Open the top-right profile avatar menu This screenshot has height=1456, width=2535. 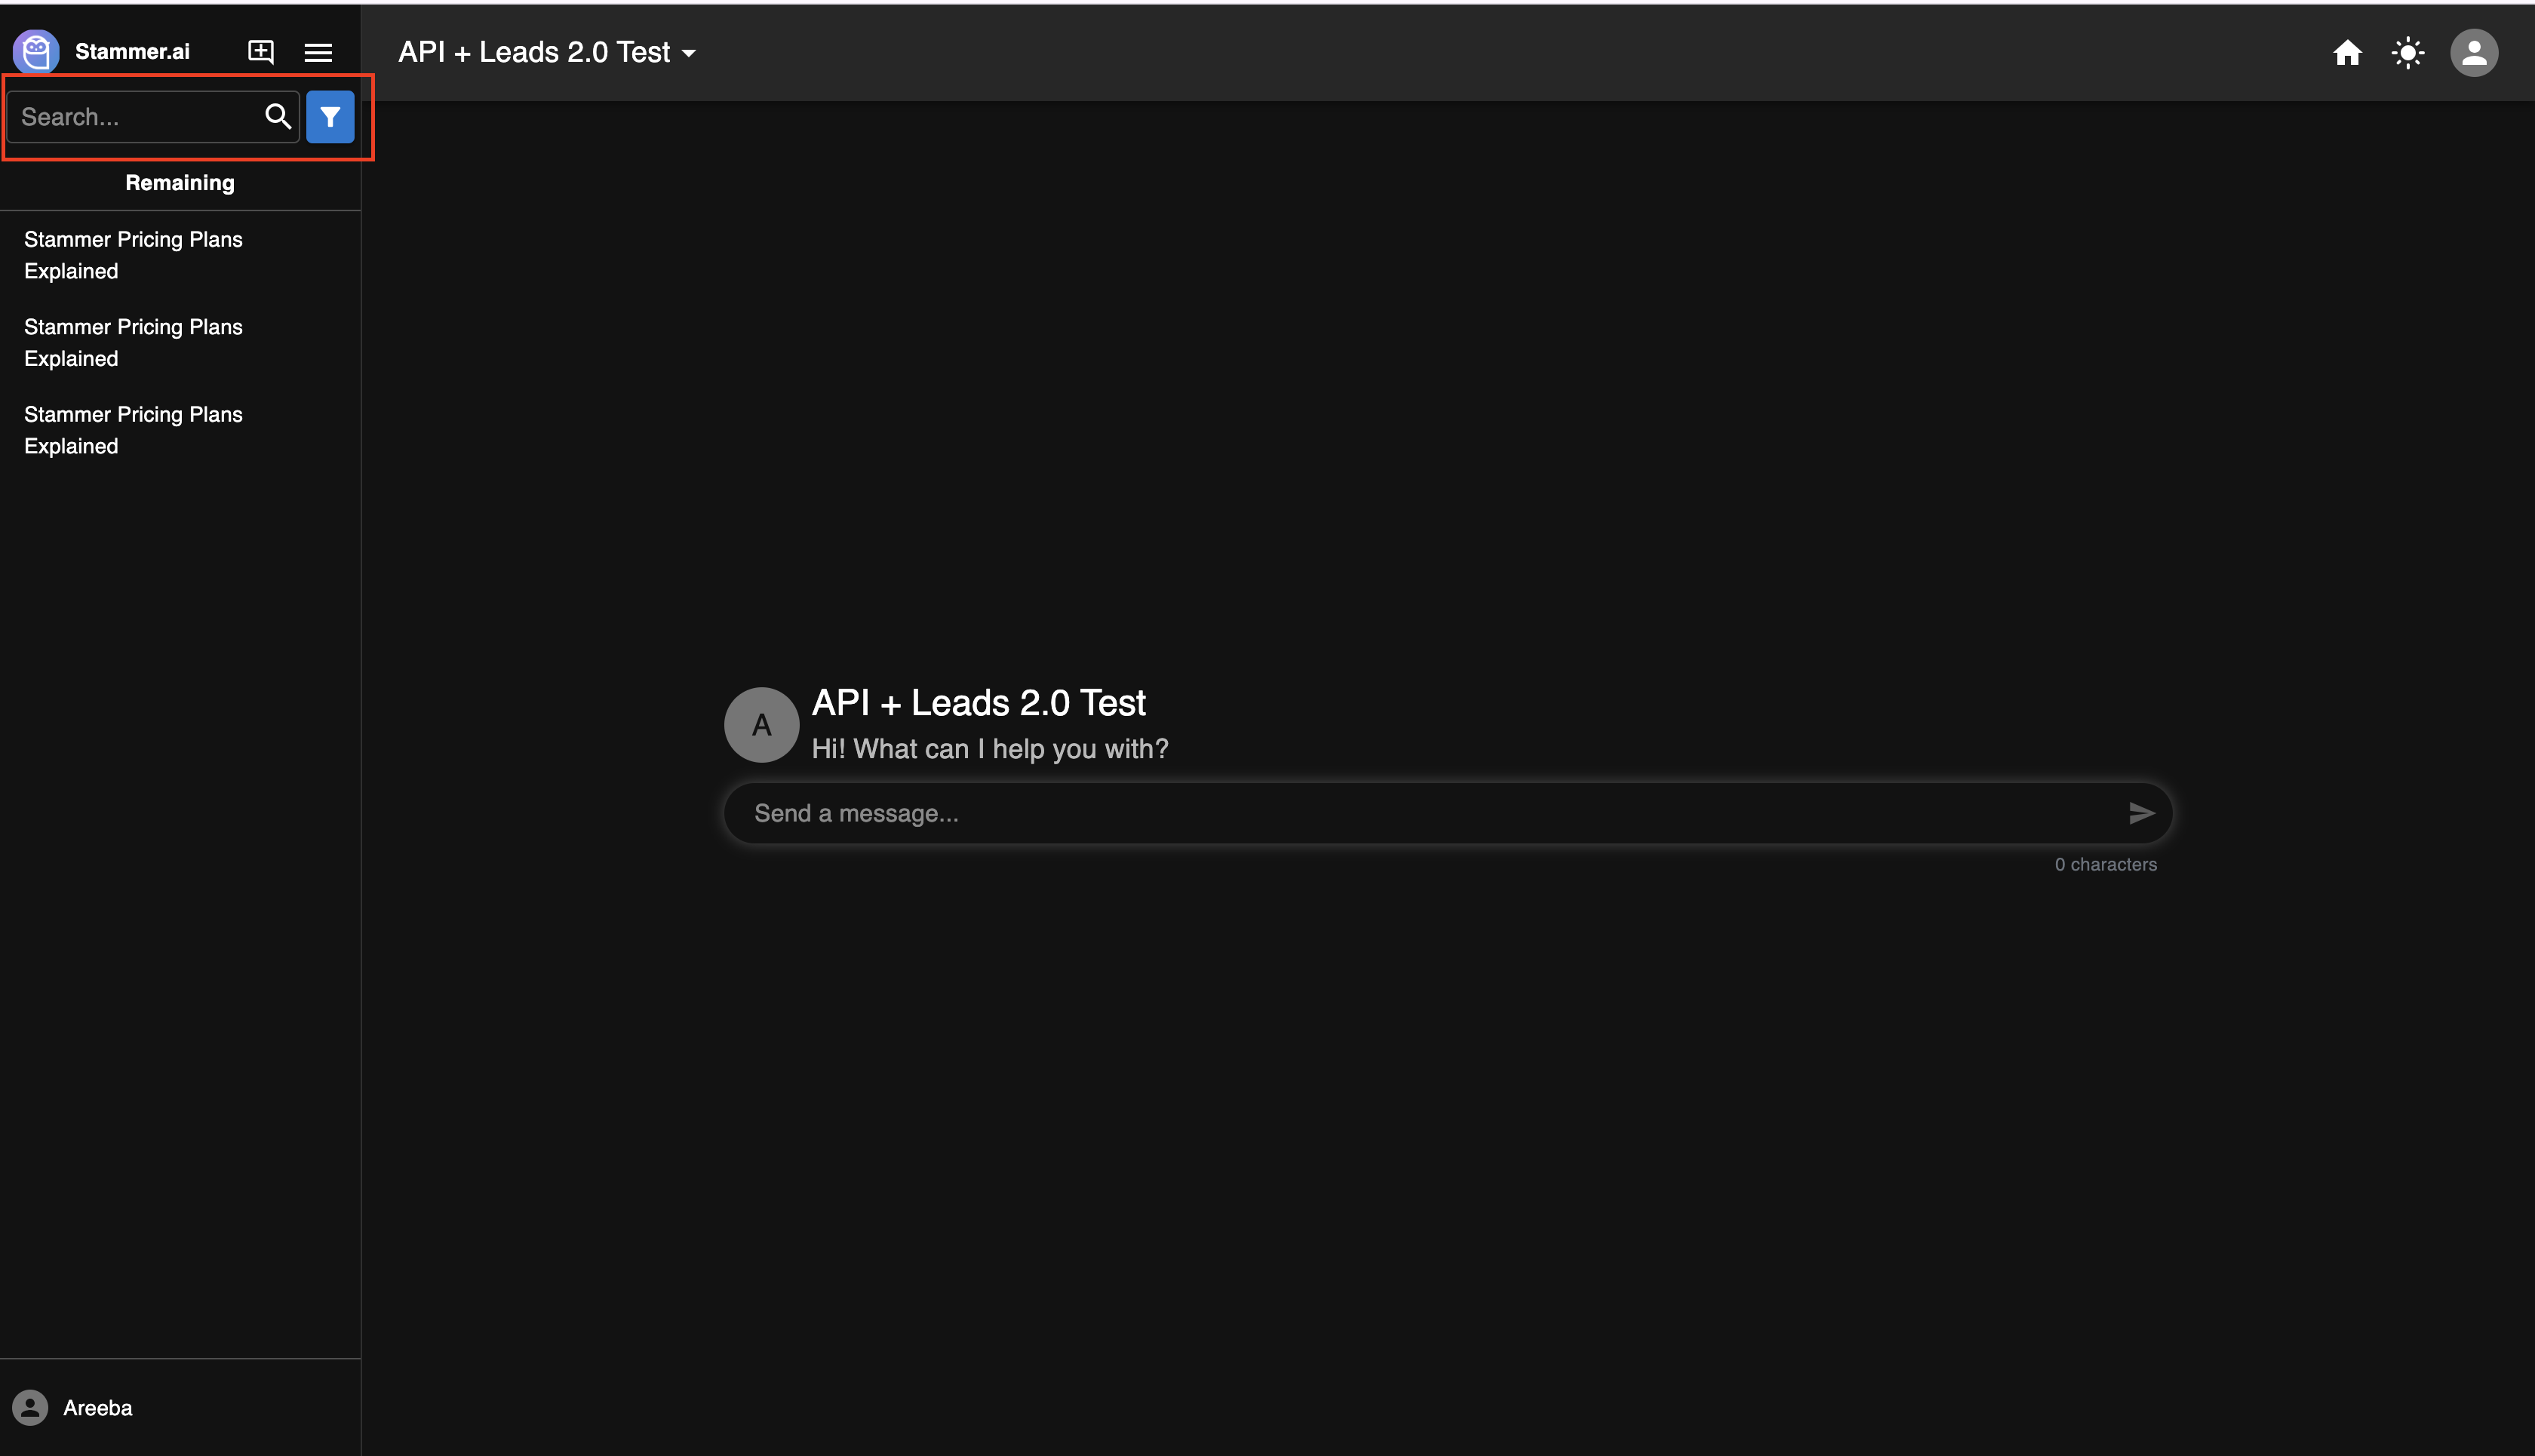tap(2474, 52)
